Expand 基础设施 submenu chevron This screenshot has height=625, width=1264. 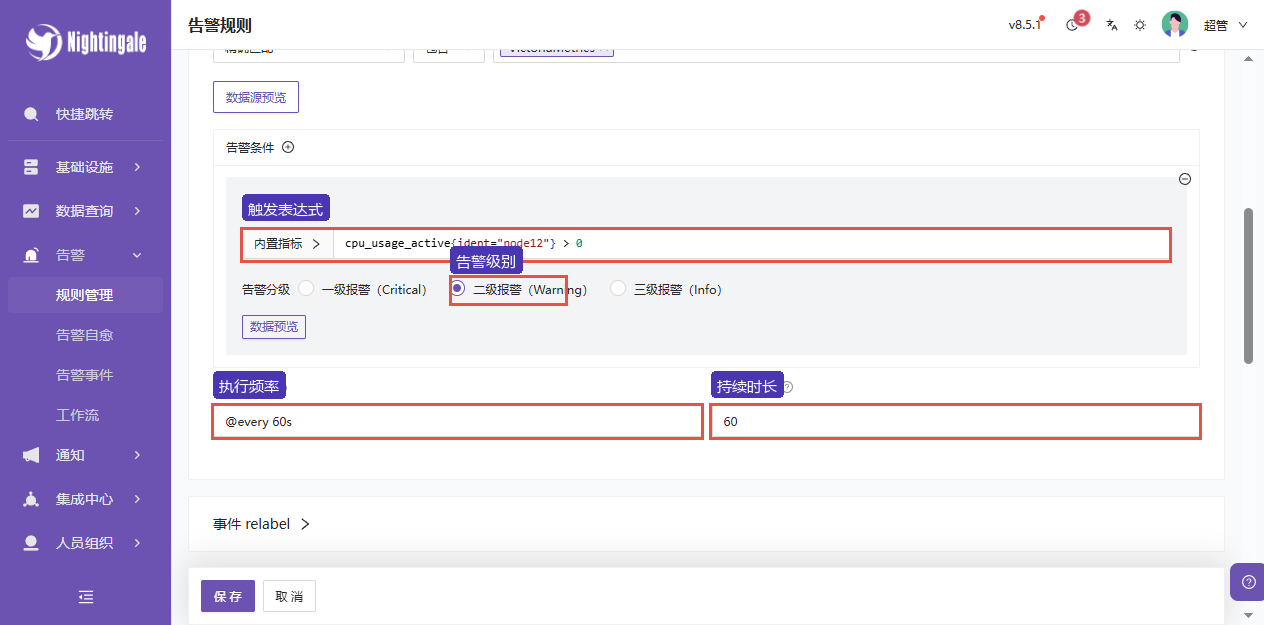137,167
